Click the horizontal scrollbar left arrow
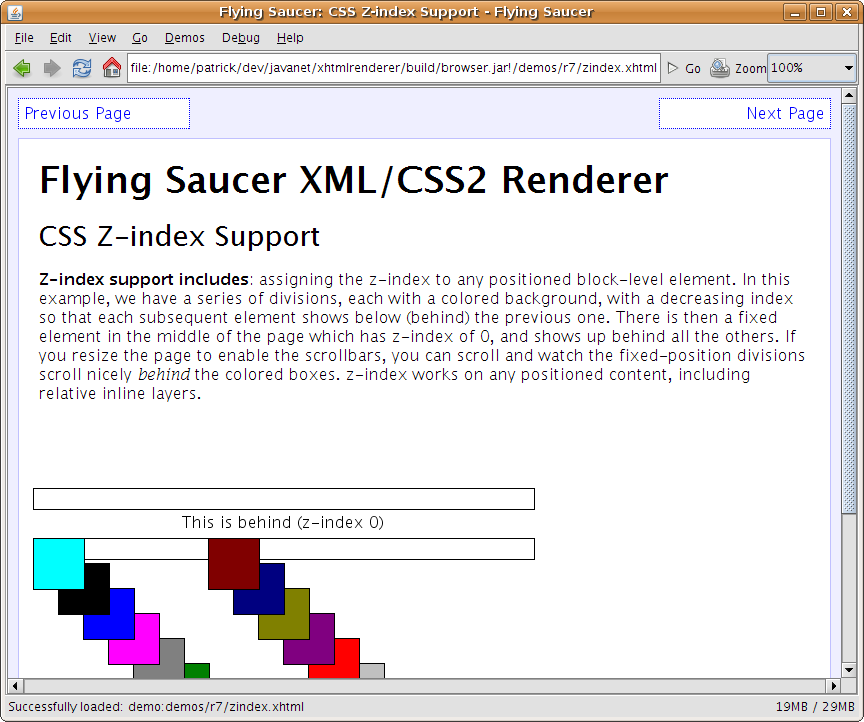Screen dimensions: 864x722 pos(15,686)
